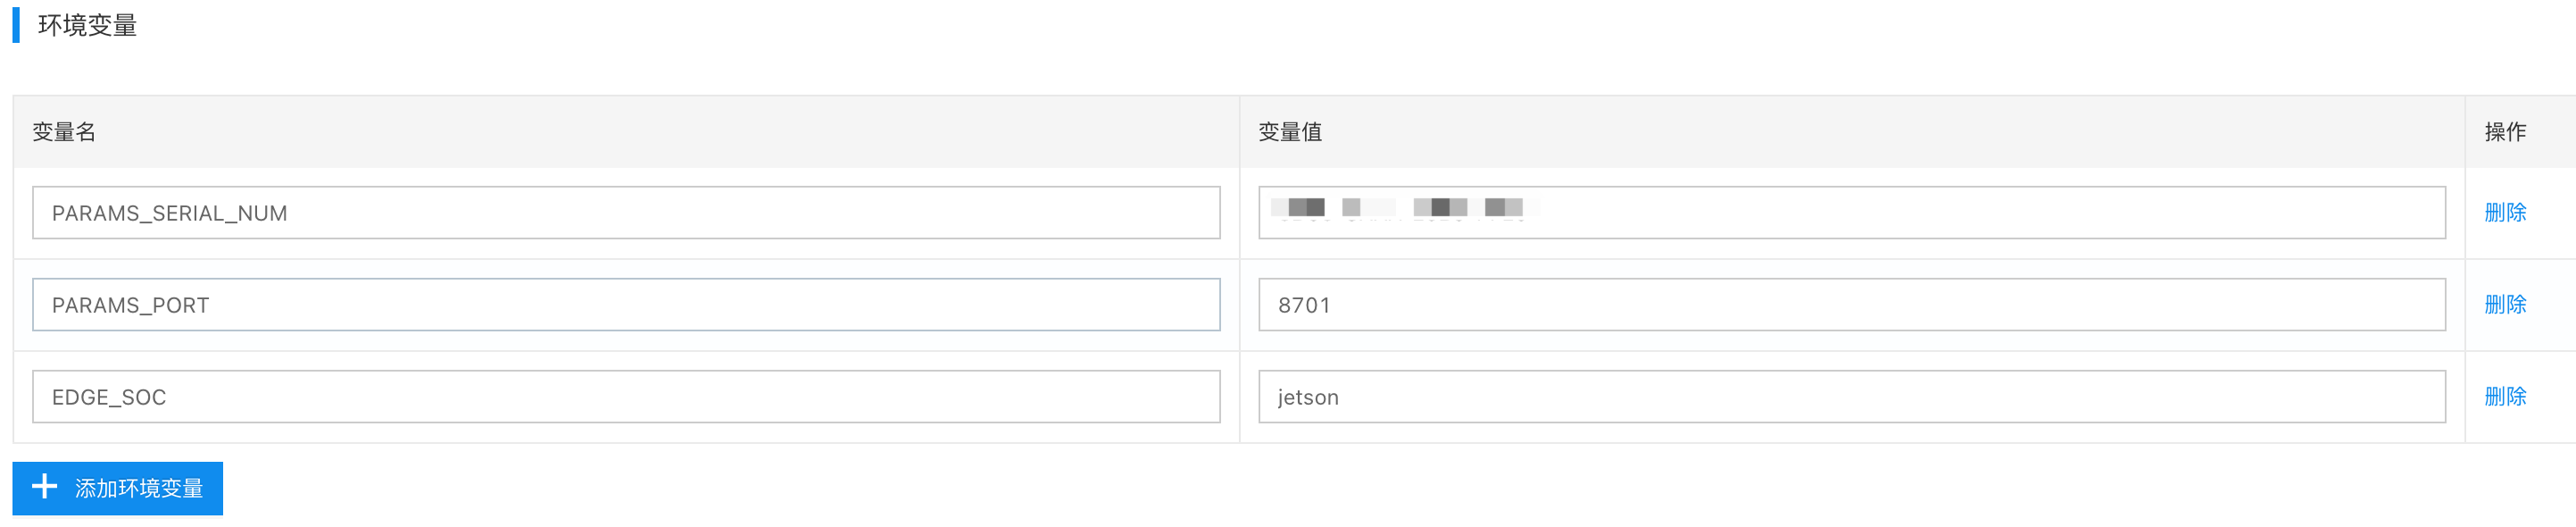Viewport: 2576px width, 527px height.
Task: Click 添加环境变量 button
Action: 117,488
